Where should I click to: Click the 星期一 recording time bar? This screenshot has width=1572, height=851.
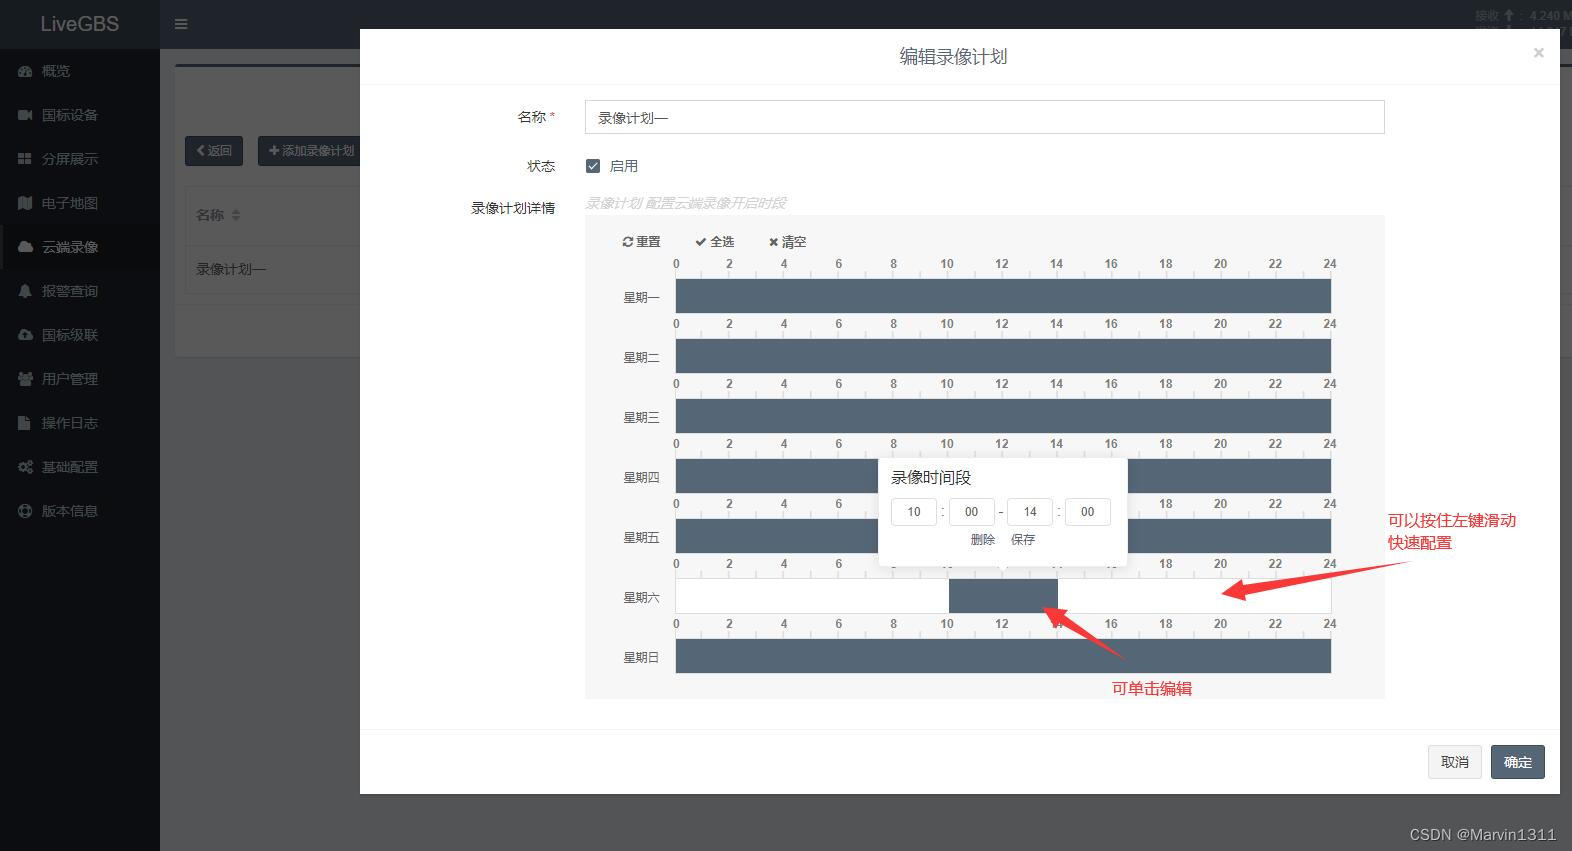1003,296
